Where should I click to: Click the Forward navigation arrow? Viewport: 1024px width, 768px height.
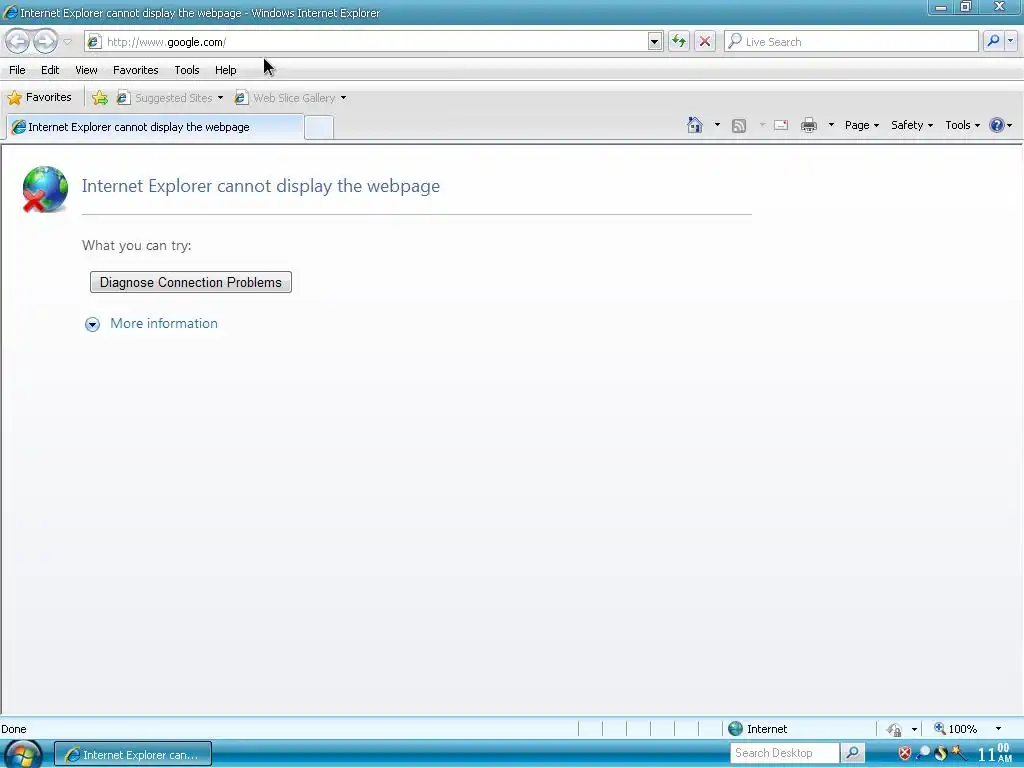point(45,42)
